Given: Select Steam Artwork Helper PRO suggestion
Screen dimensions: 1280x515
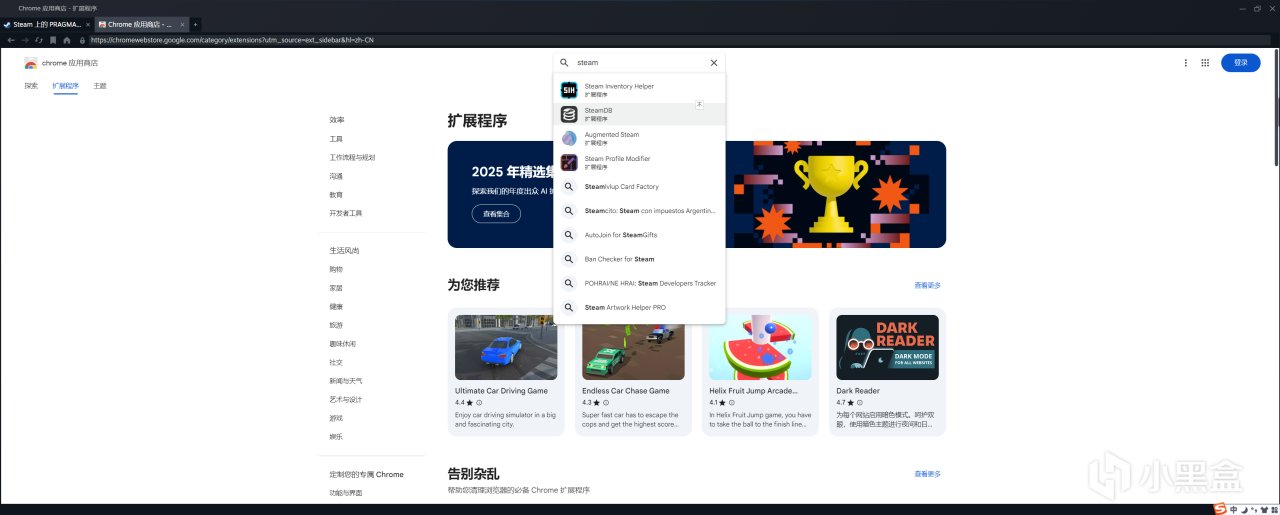Looking at the screenshot, I should [x=639, y=307].
